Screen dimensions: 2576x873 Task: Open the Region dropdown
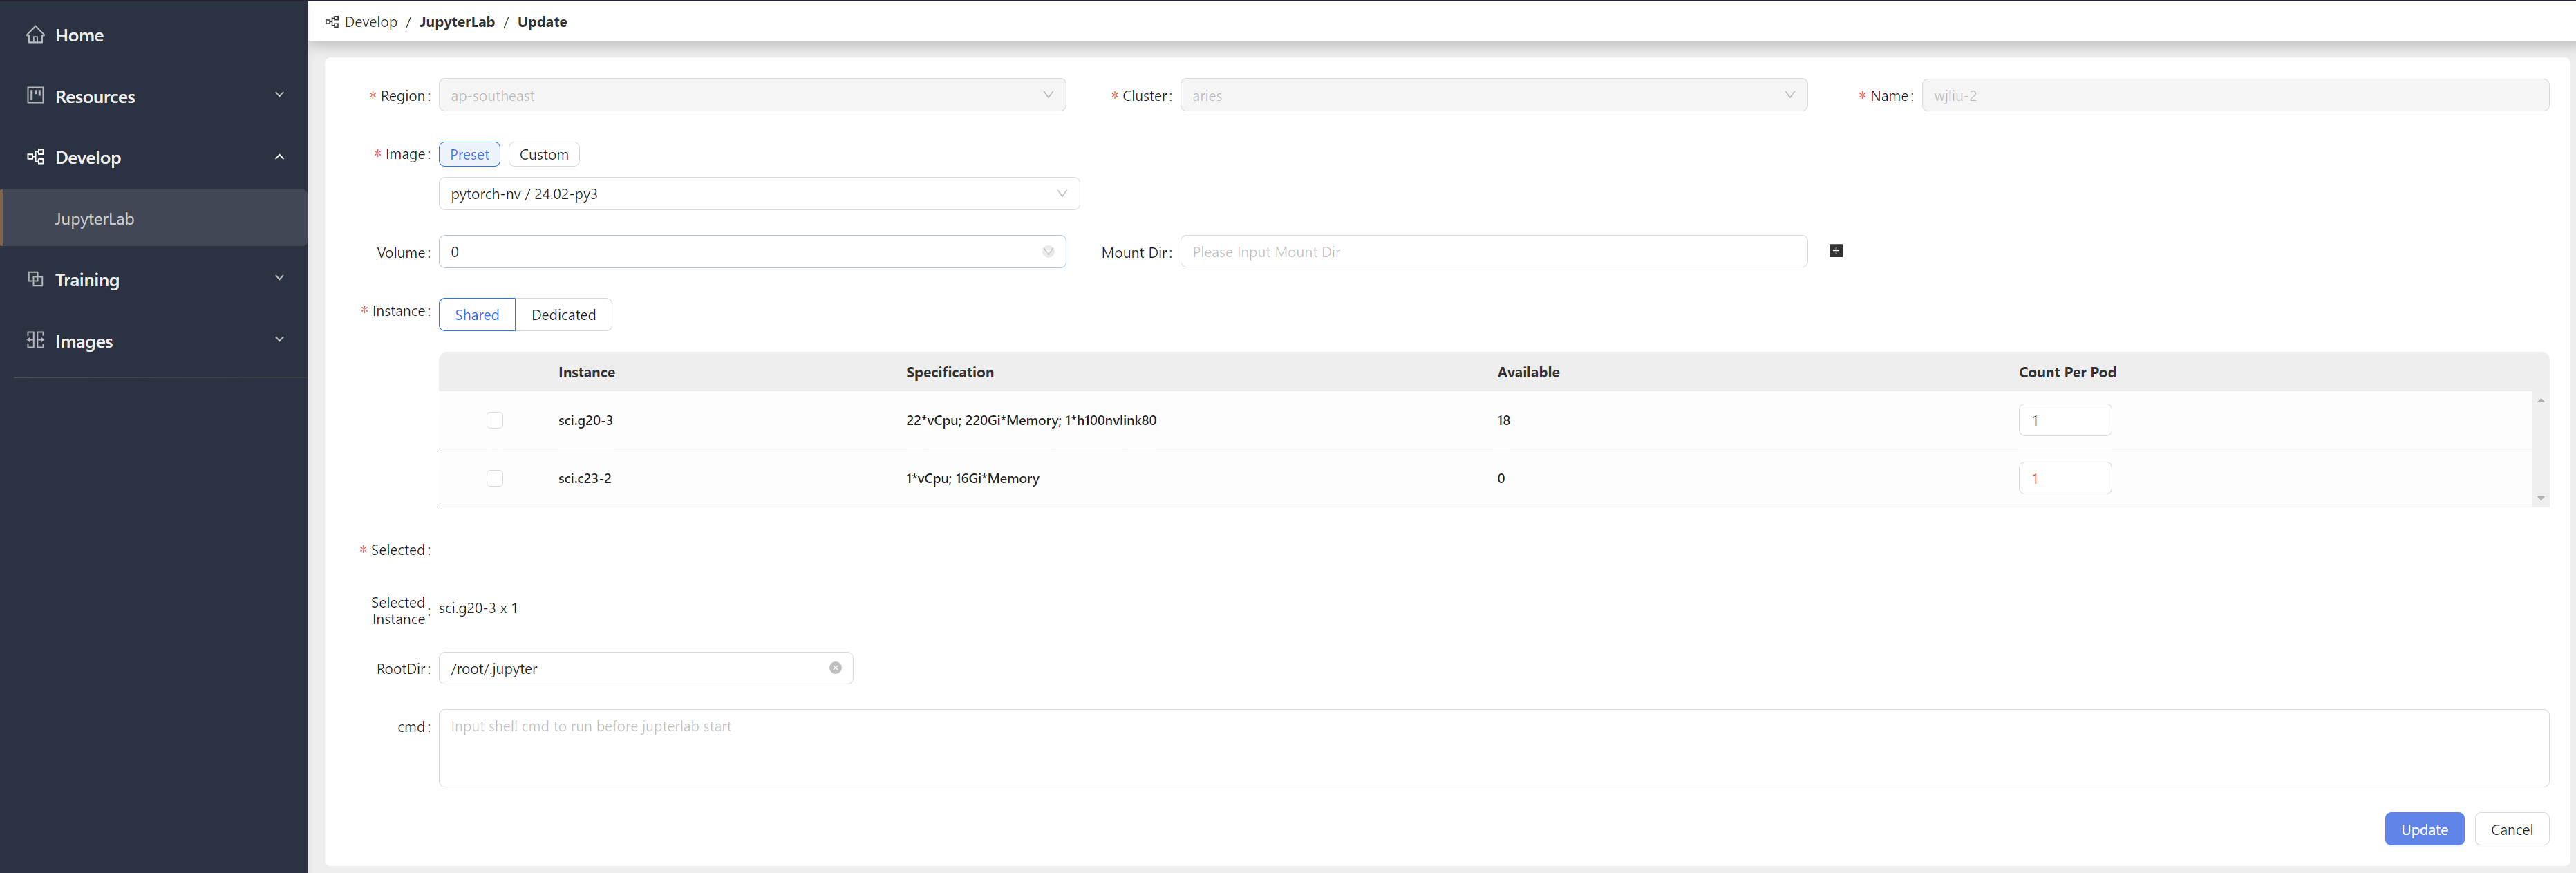(x=752, y=95)
